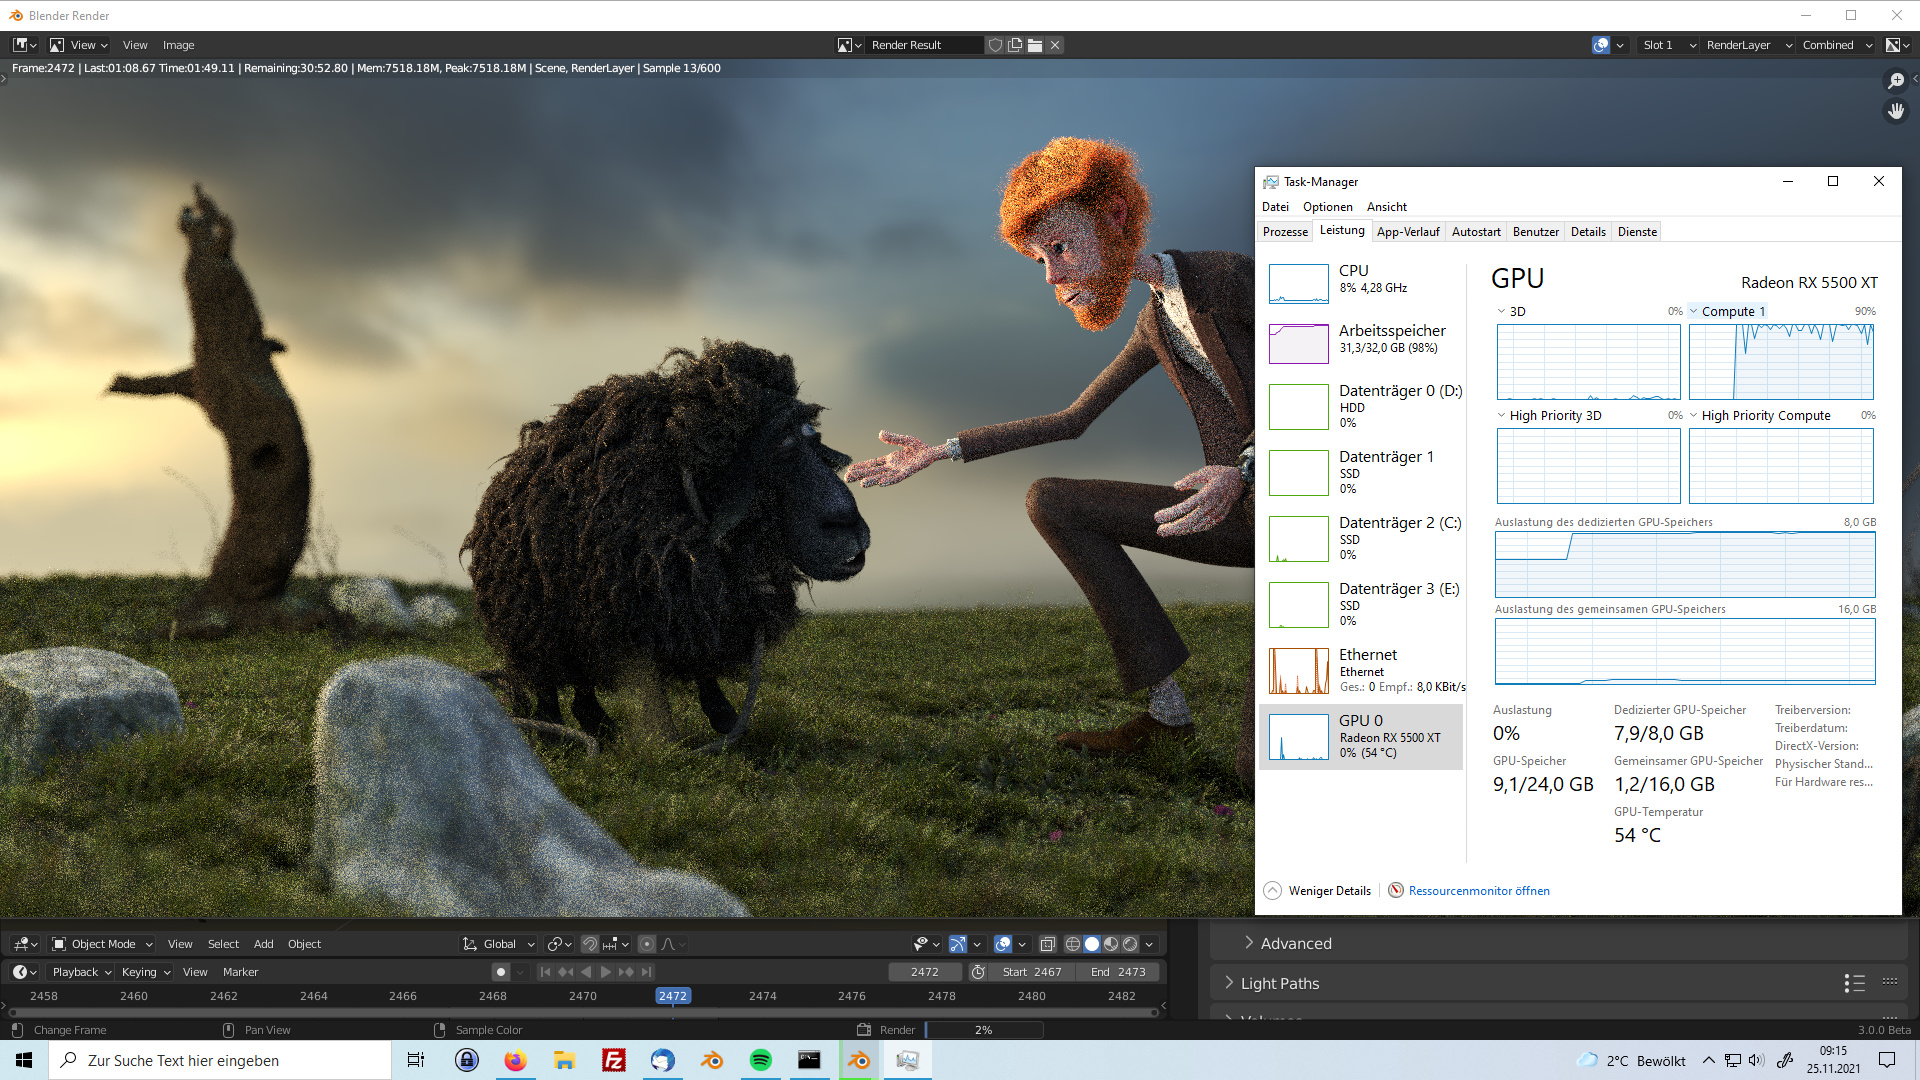This screenshot has width=1920, height=1080.
Task: Select solid shading mode
Action: (1092, 944)
